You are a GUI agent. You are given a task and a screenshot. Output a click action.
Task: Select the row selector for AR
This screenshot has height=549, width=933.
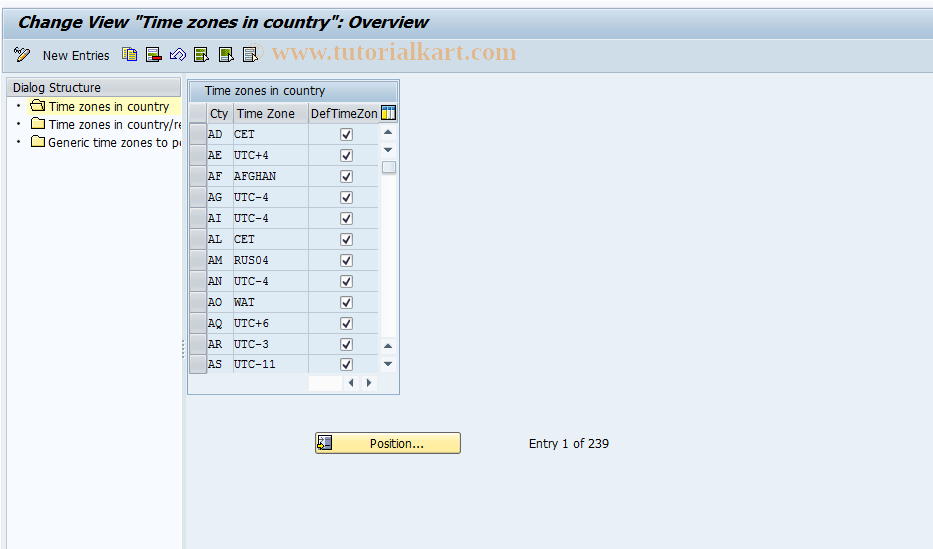(198, 344)
